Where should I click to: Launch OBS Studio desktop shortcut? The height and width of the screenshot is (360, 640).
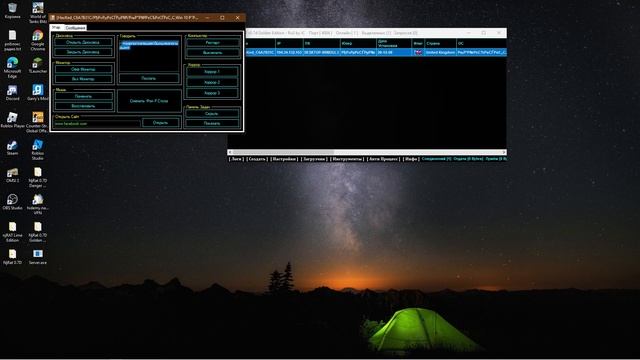point(12,202)
